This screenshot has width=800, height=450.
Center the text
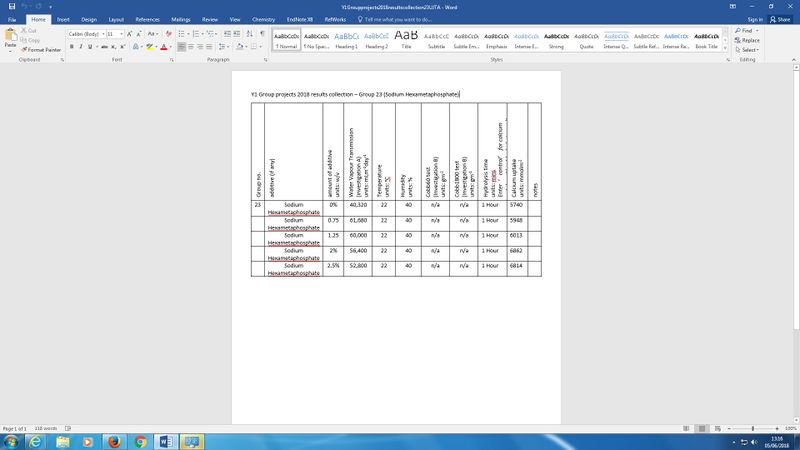191,46
